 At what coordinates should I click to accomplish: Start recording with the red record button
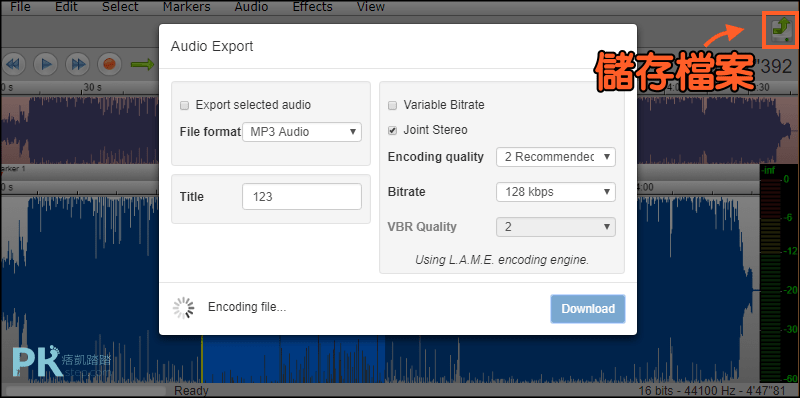[110, 65]
